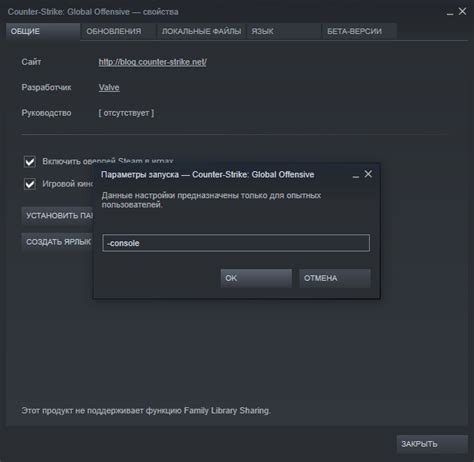The image size is (474, 462).
Task: Close the launch parameters dialog with X
Action: click(368, 174)
